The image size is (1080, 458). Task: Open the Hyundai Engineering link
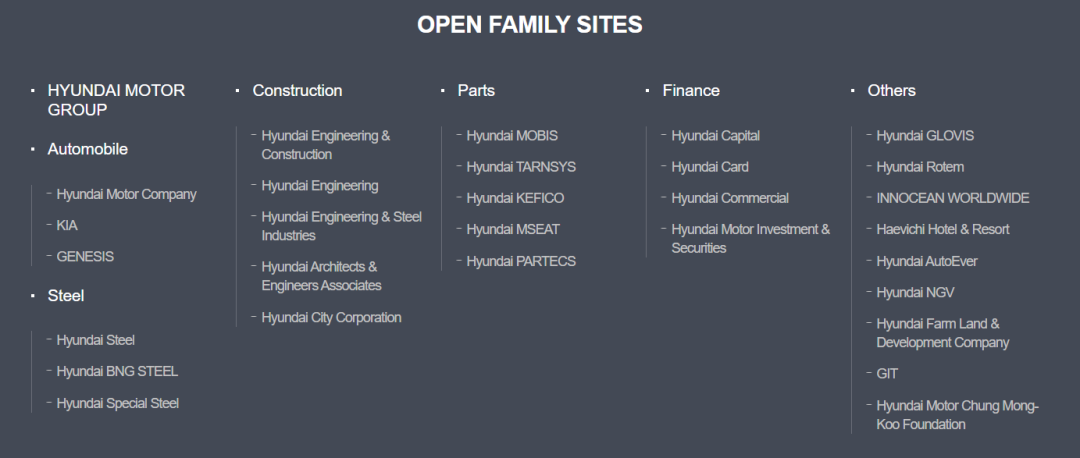tap(320, 186)
